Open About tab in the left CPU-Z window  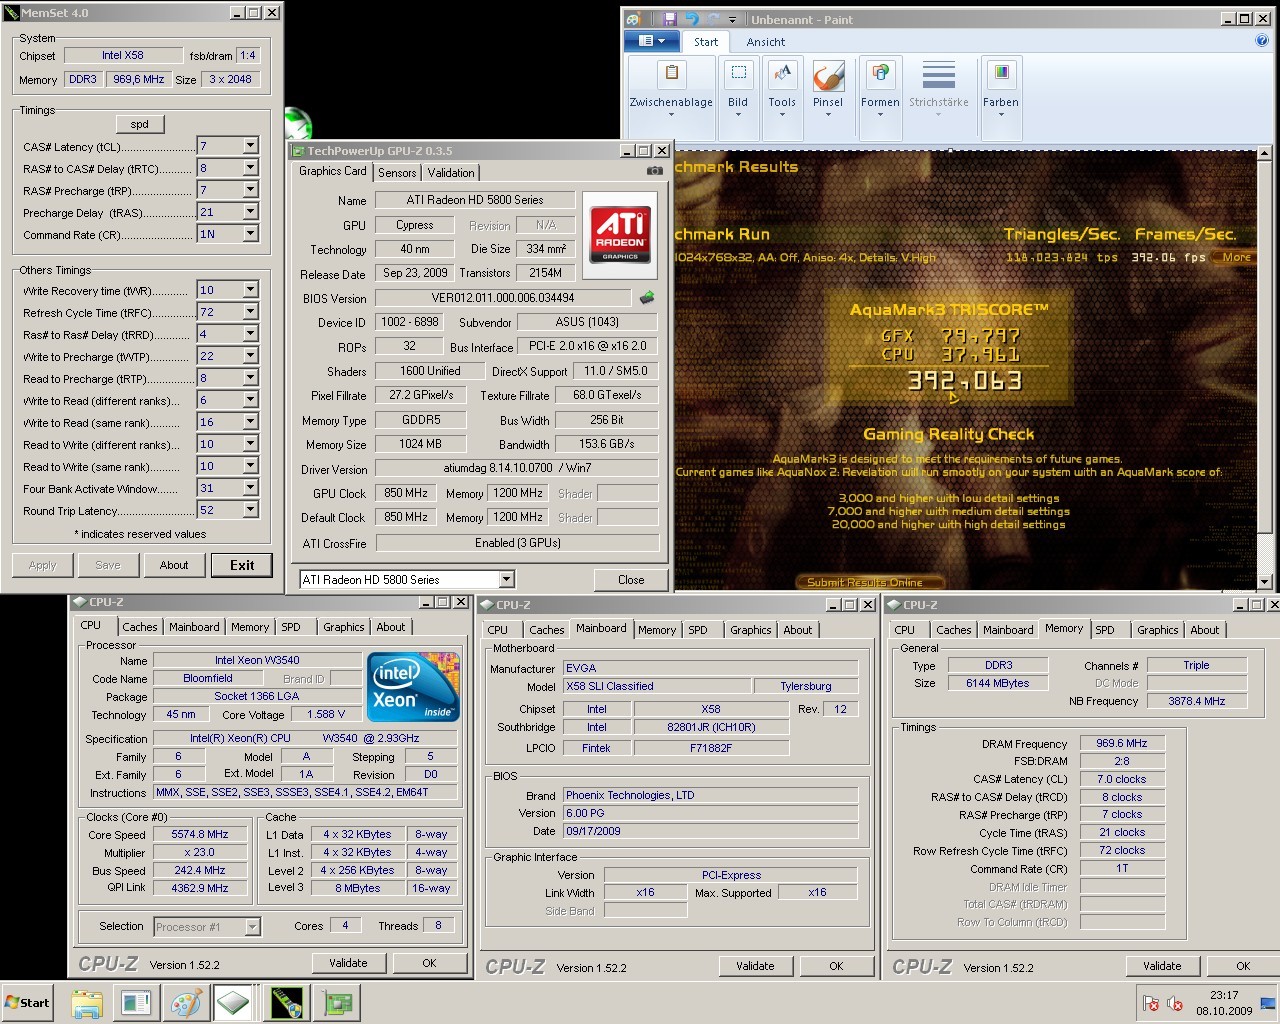[x=391, y=627]
